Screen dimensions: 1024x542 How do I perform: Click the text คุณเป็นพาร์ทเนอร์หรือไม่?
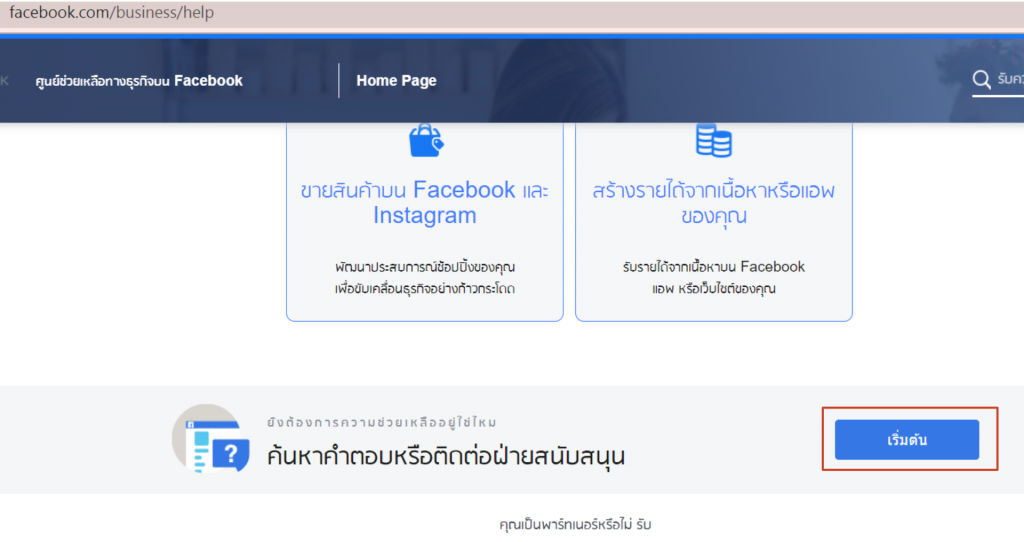click(567, 524)
